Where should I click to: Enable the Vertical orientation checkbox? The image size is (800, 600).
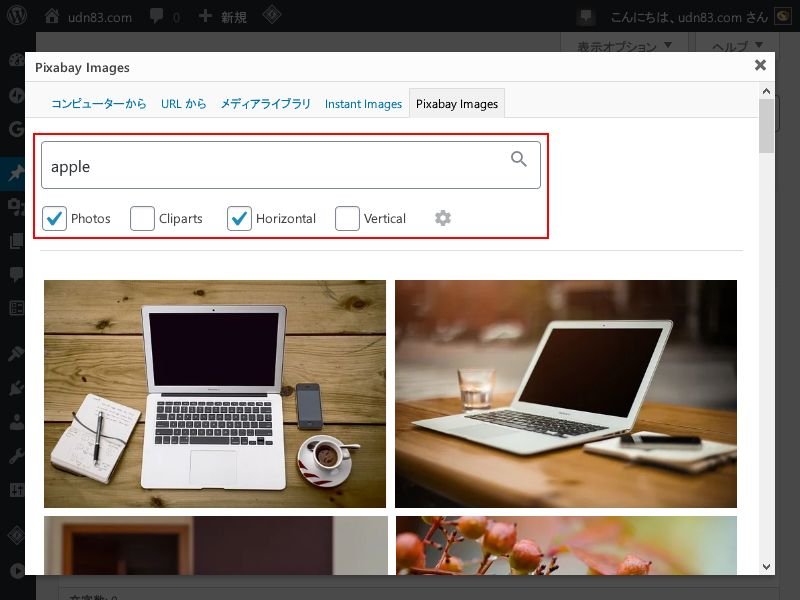point(347,218)
